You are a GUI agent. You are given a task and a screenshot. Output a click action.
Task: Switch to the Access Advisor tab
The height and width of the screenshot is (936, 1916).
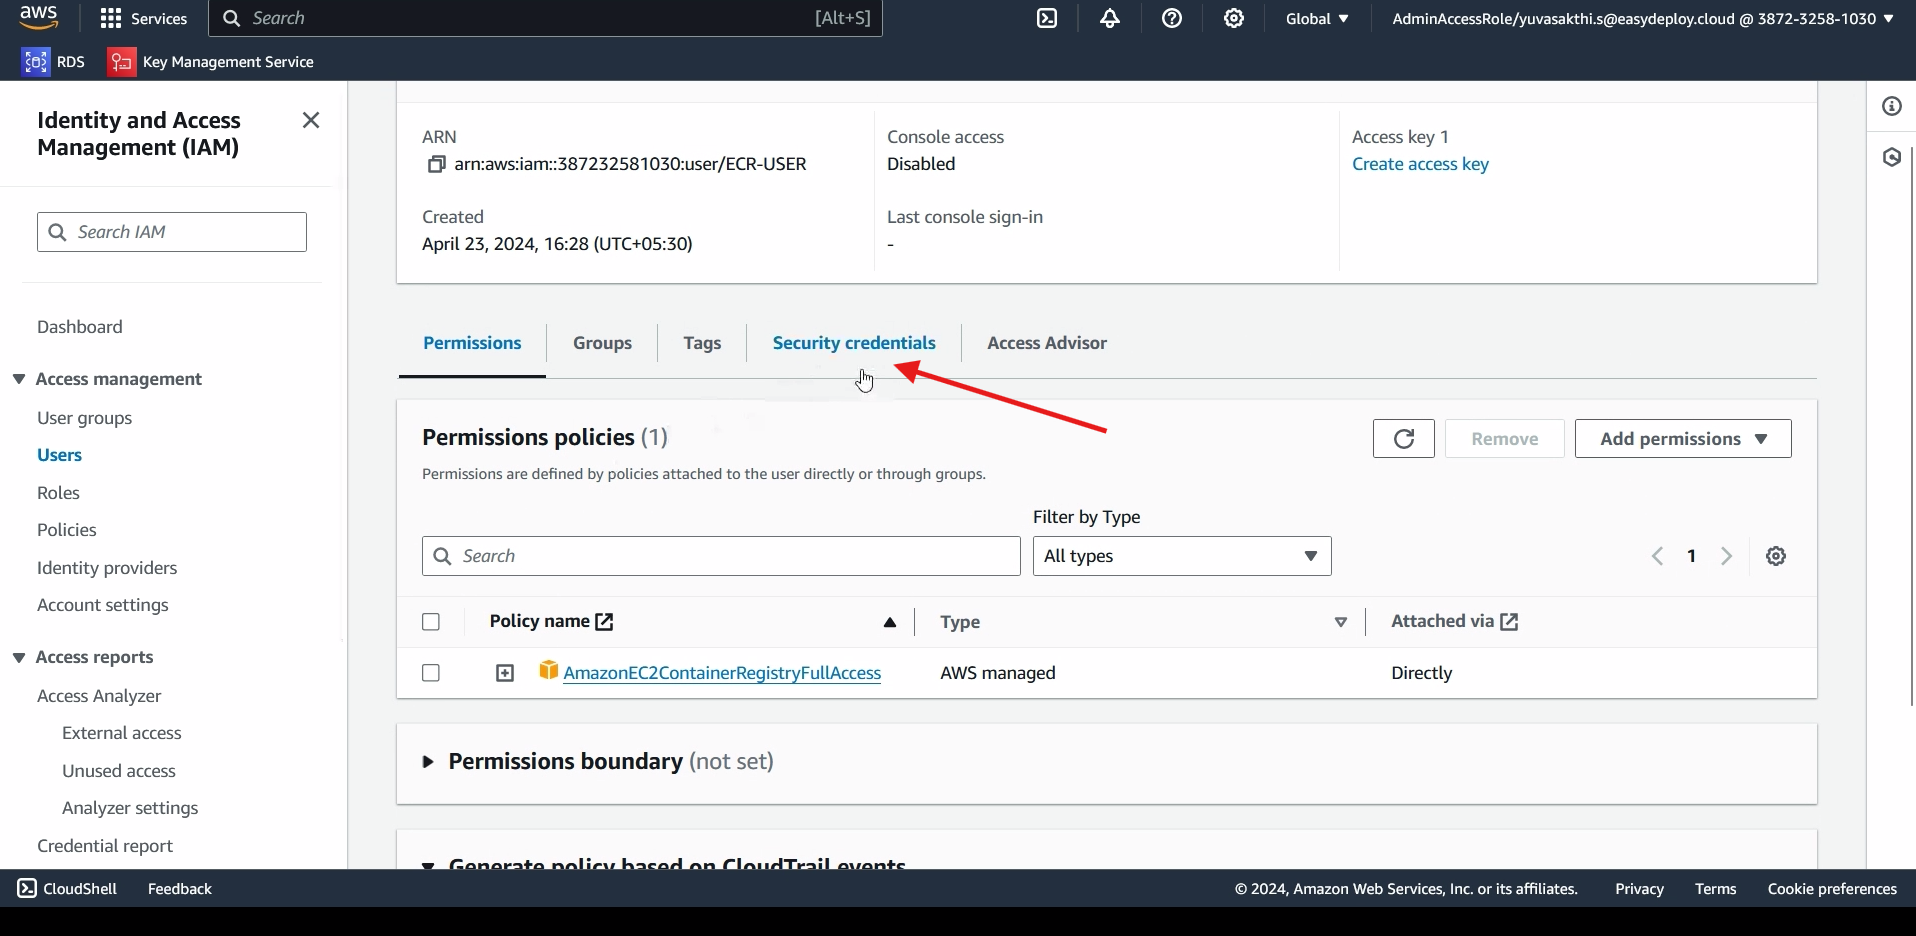tap(1046, 343)
